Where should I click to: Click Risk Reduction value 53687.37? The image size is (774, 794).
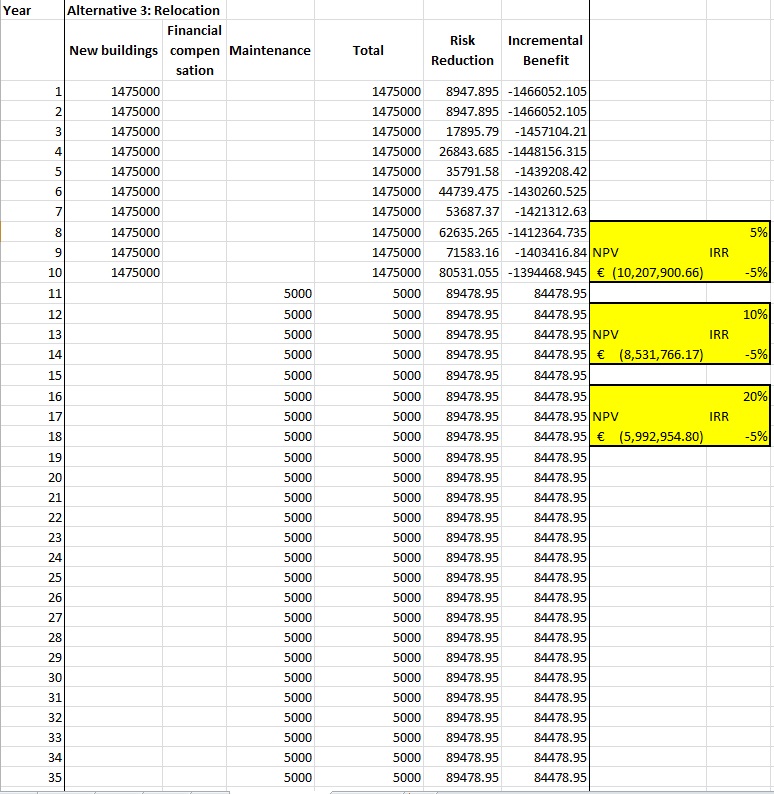pyautogui.click(x=463, y=211)
